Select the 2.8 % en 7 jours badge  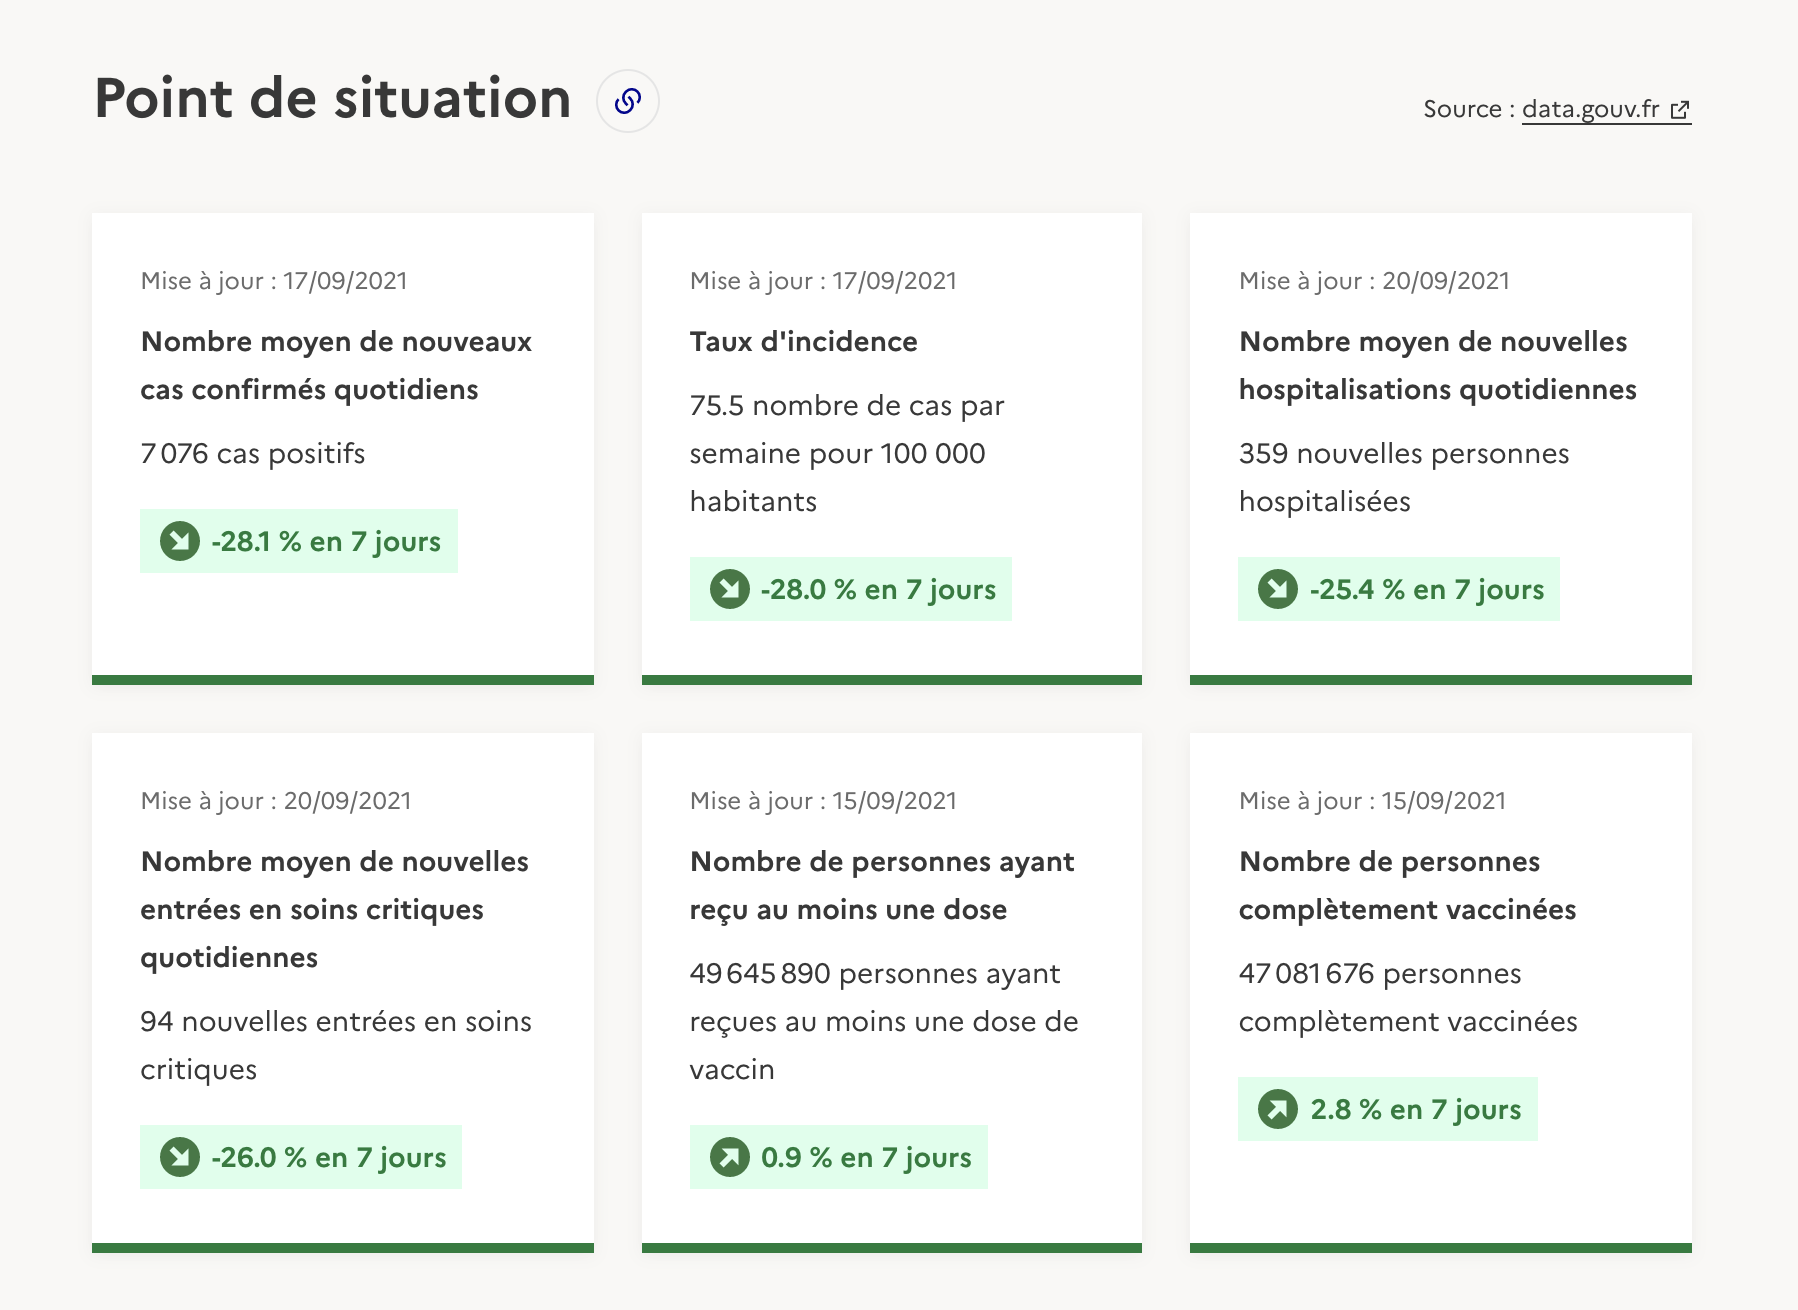(1388, 1109)
